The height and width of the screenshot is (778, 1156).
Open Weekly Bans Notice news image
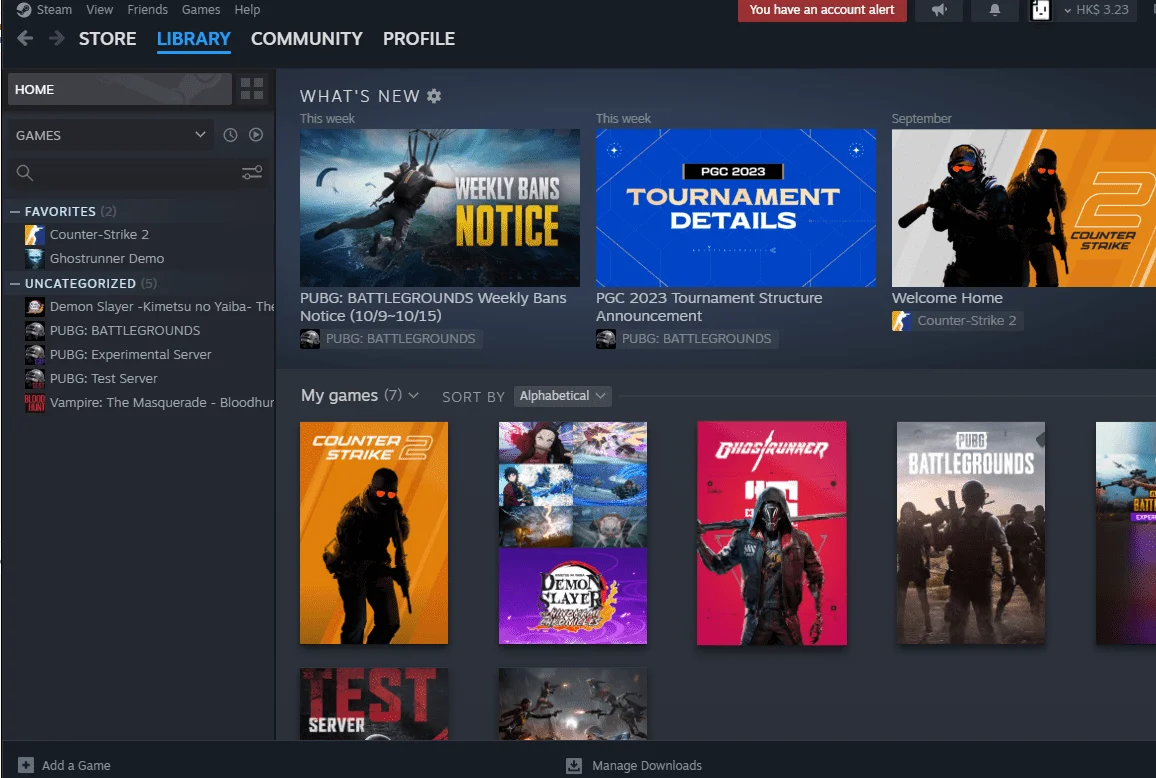click(440, 208)
